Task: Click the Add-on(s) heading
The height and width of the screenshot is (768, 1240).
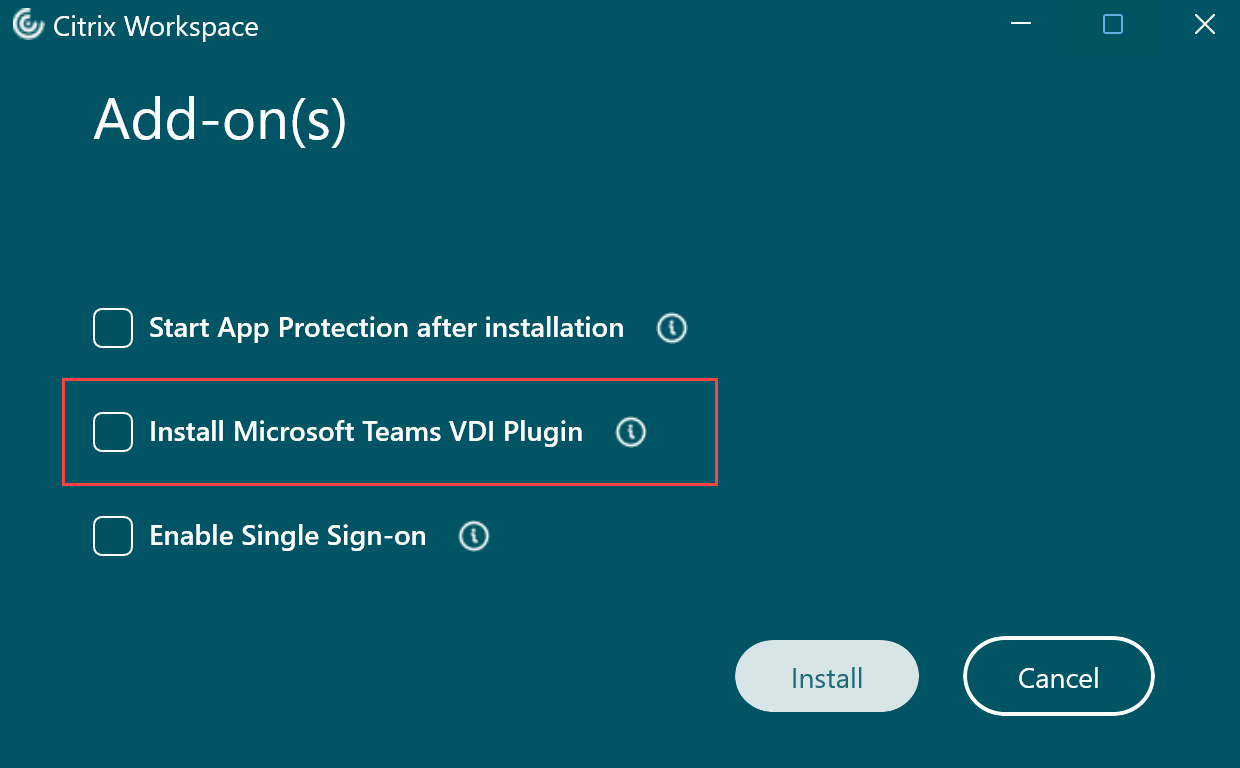Action: (x=220, y=118)
